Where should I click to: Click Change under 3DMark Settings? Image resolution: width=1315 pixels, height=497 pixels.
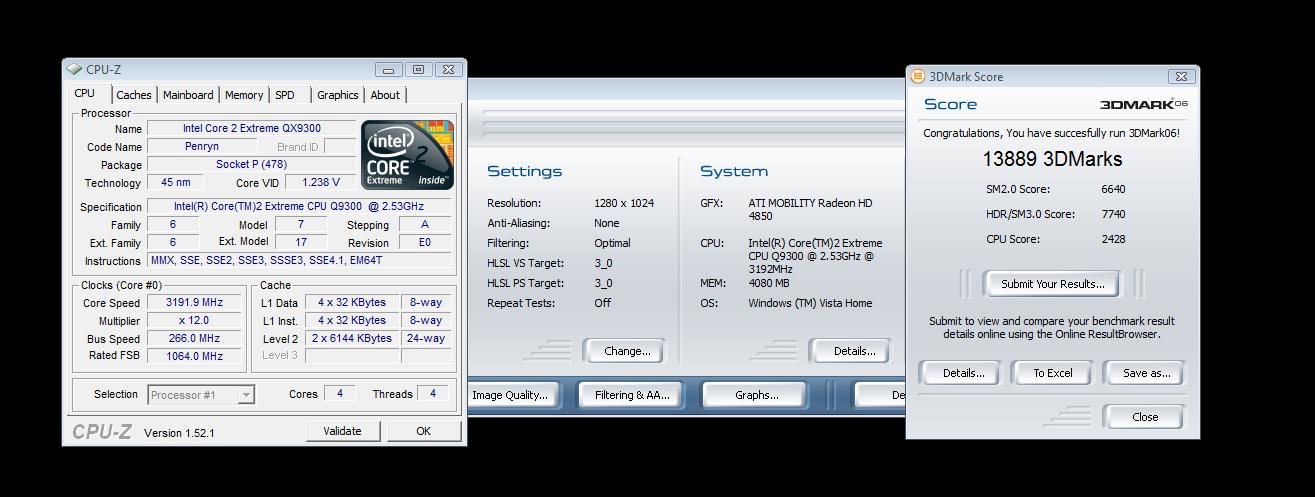click(627, 351)
